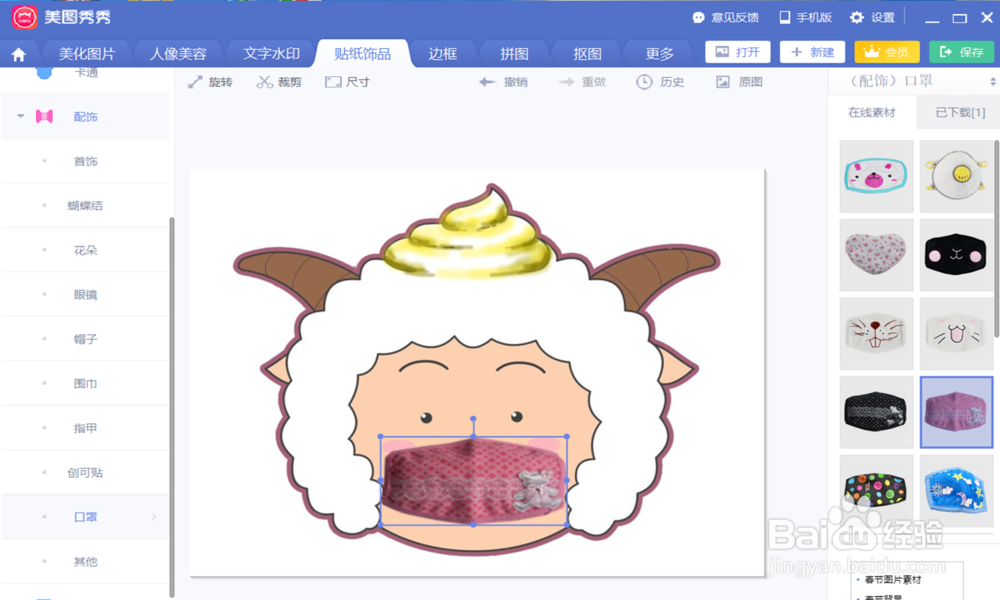Pick the white rabbit-teeth mask sticker
The width and height of the screenshot is (1000, 600).
pyautogui.click(x=876, y=333)
